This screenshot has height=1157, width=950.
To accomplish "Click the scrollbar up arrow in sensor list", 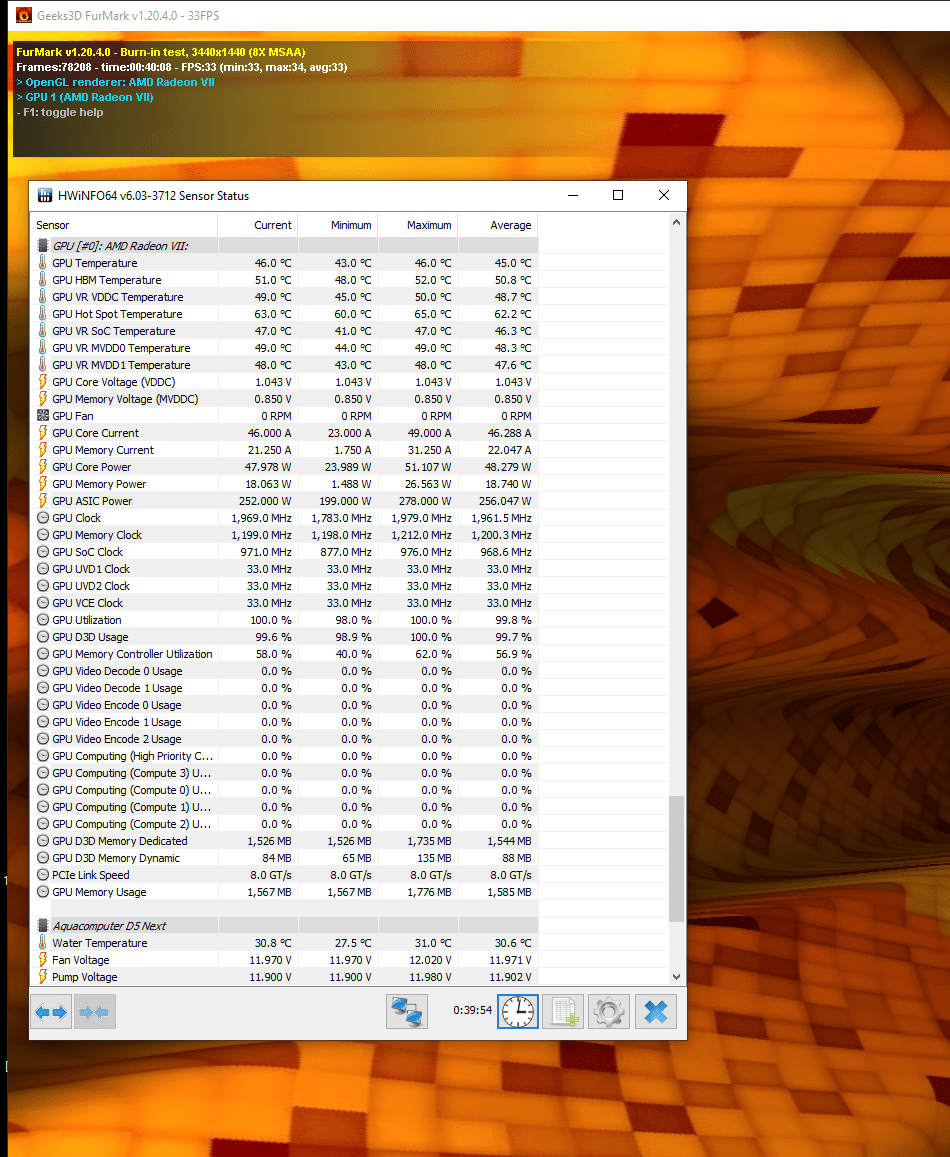I will pyautogui.click(x=676, y=222).
